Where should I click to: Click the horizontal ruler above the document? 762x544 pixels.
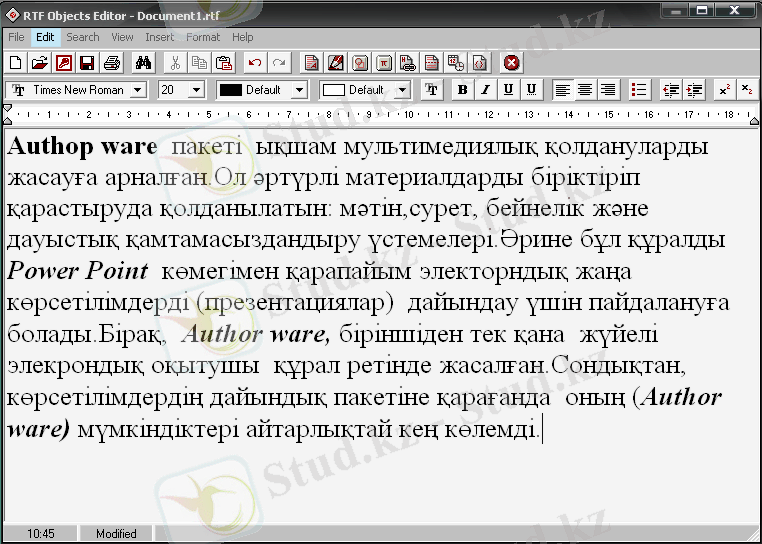(x=380, y=114)
